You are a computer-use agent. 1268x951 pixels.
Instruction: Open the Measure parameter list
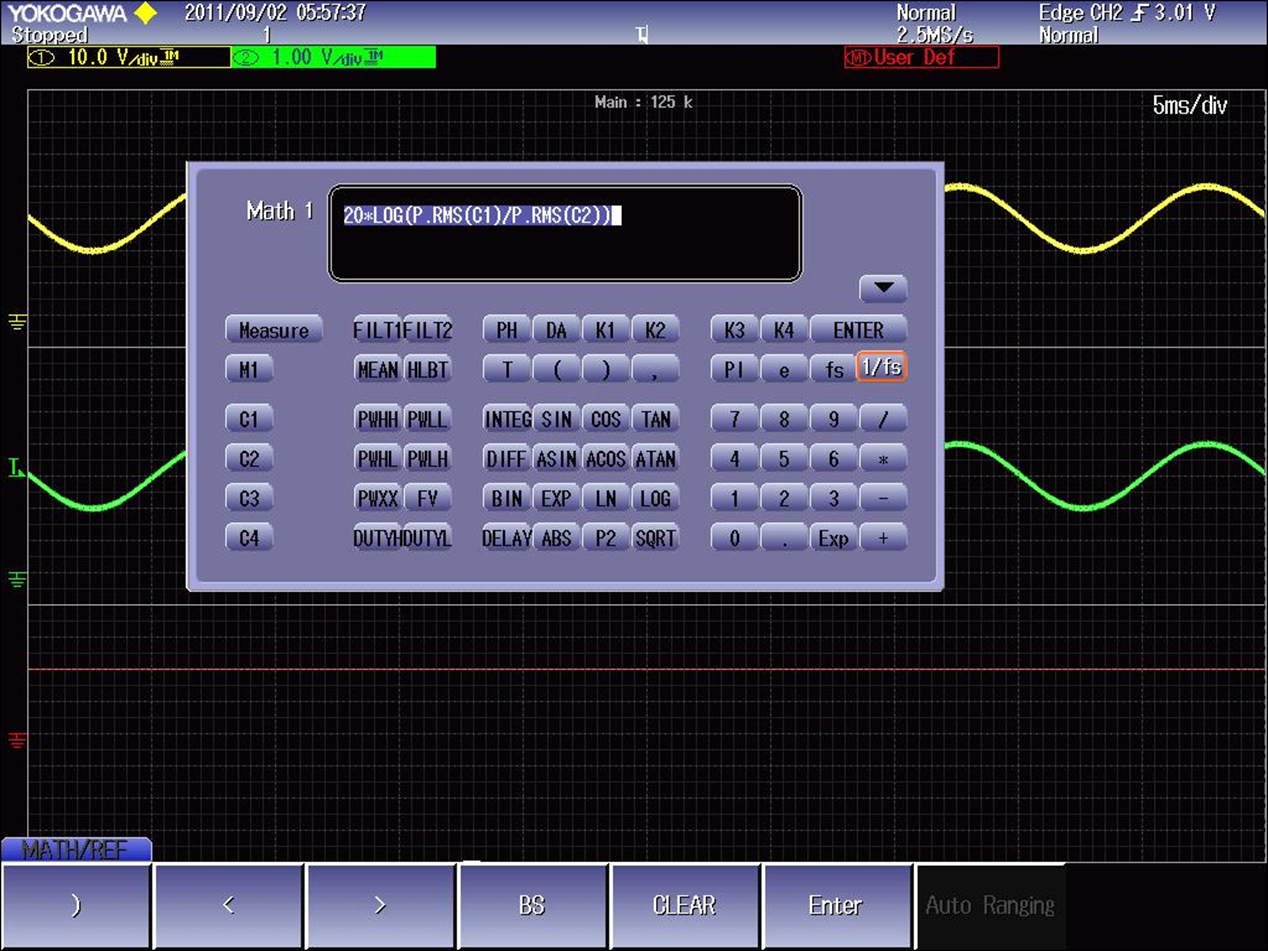[274, 330]
